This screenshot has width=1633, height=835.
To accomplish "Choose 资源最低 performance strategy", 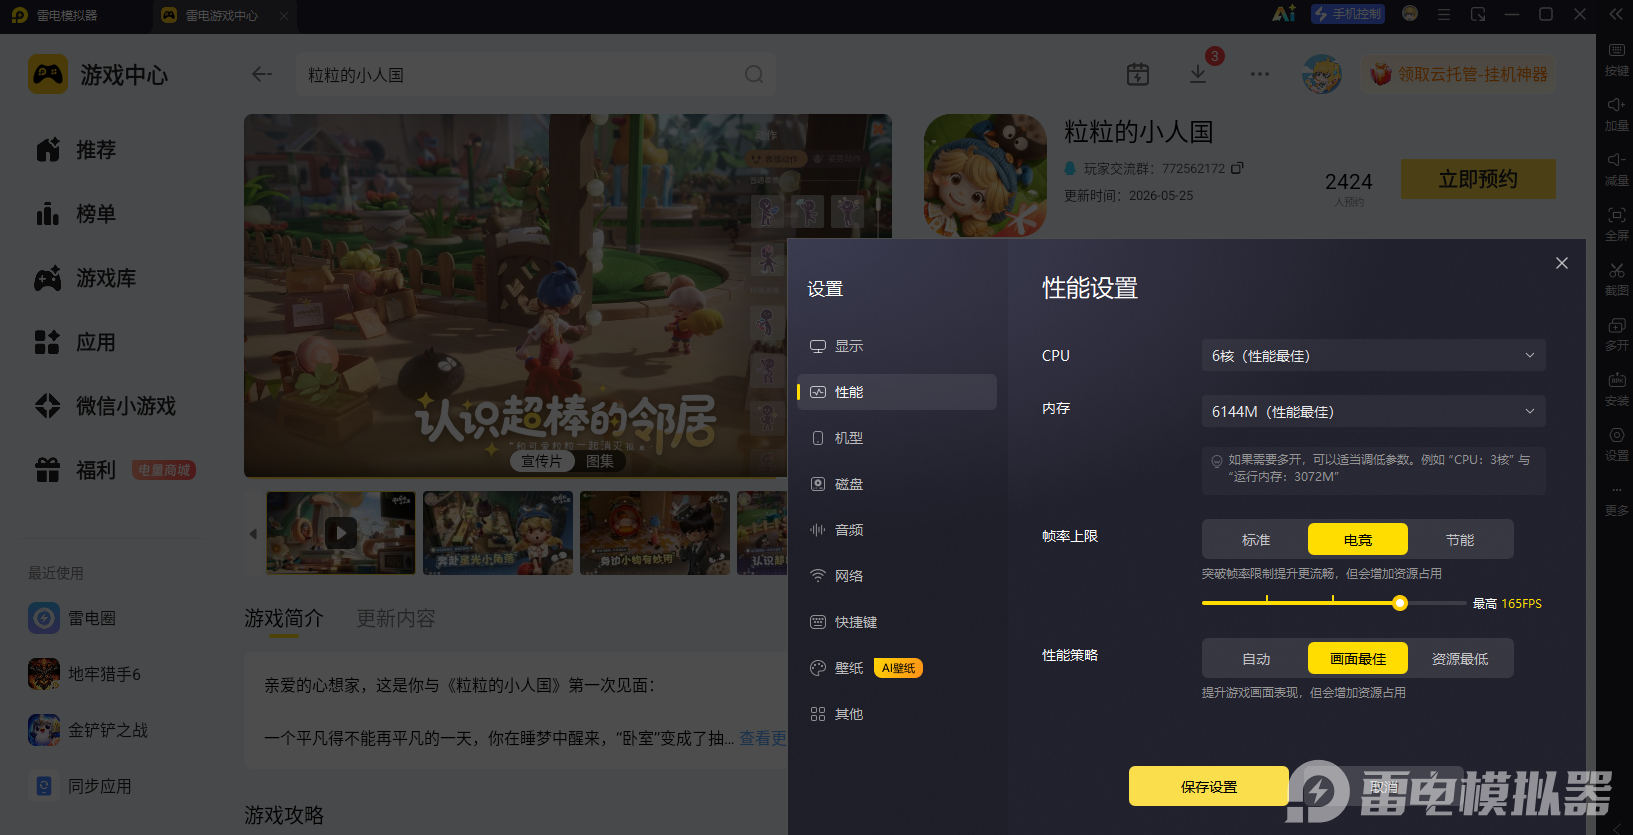I will pyautogui.click(x=1460, y=658).
